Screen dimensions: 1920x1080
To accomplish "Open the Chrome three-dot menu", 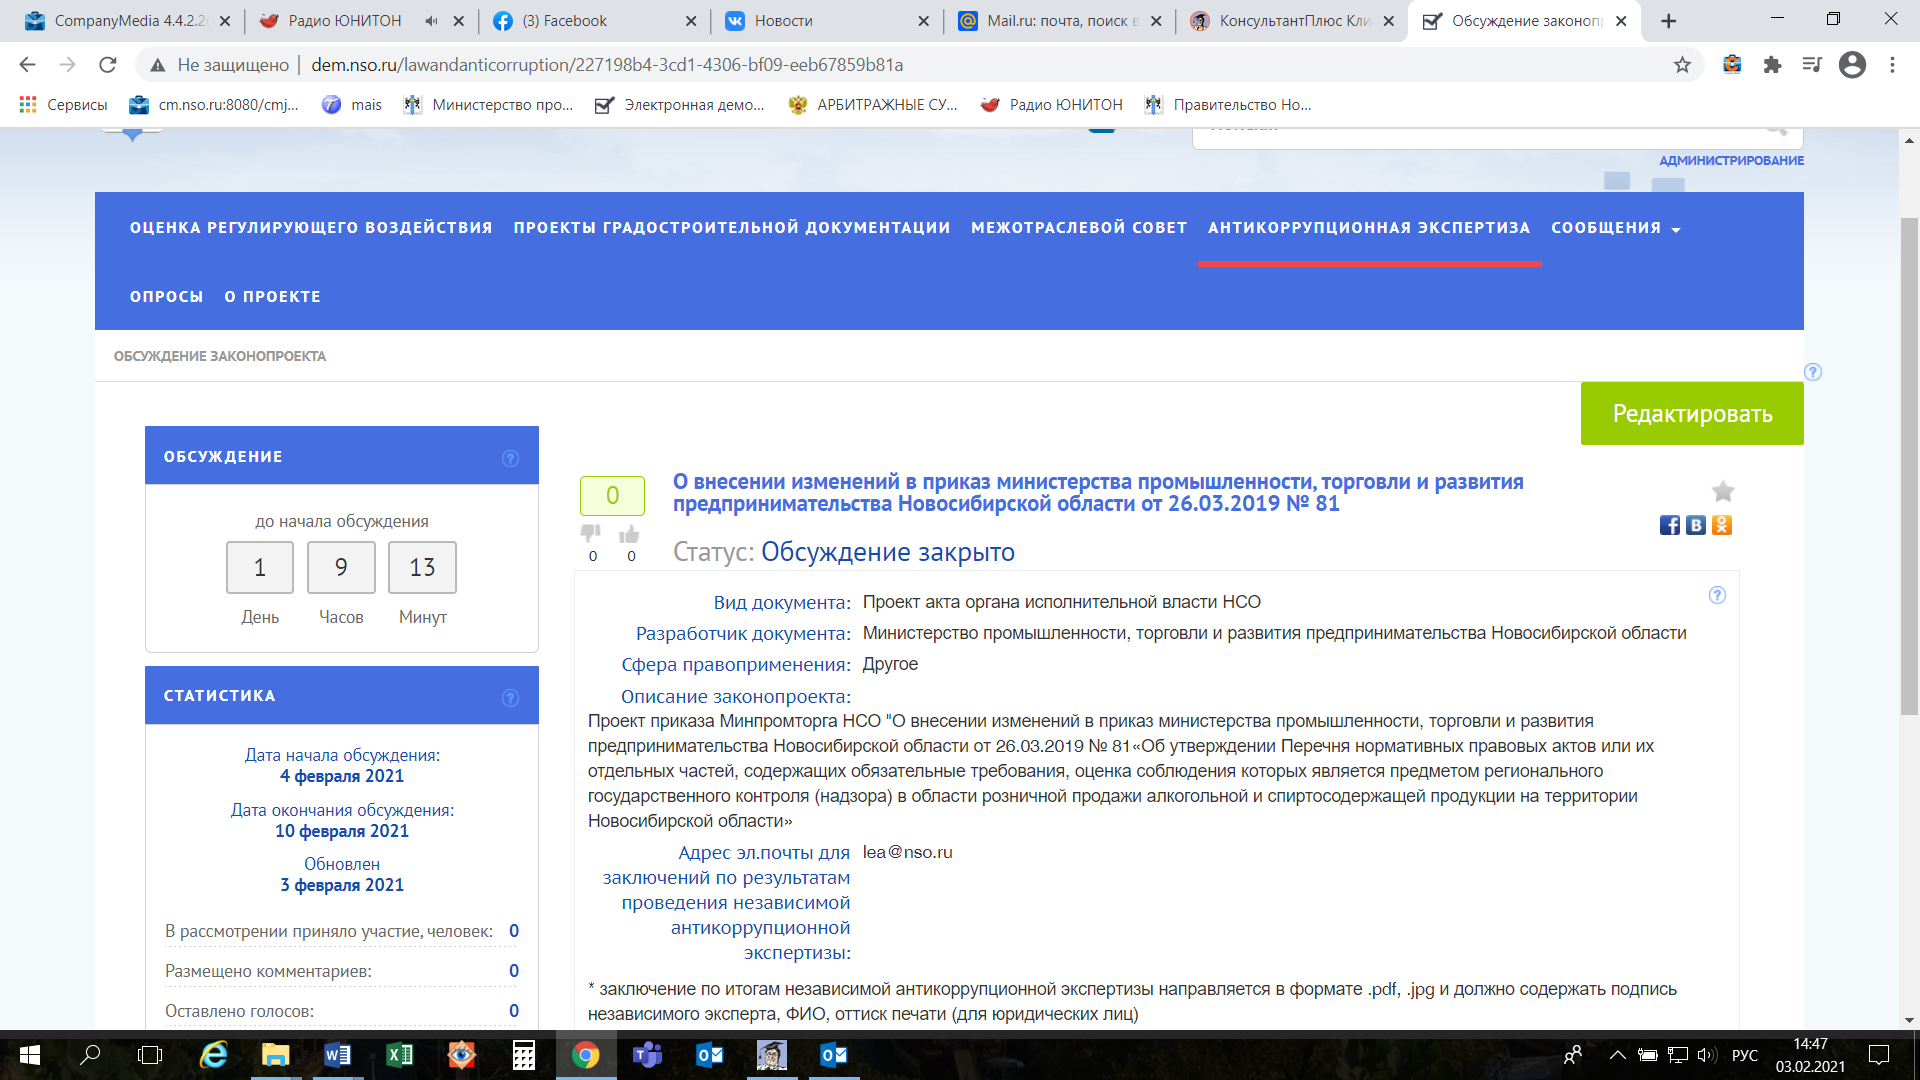I will pyautogui.click(x=1892, y=65).
